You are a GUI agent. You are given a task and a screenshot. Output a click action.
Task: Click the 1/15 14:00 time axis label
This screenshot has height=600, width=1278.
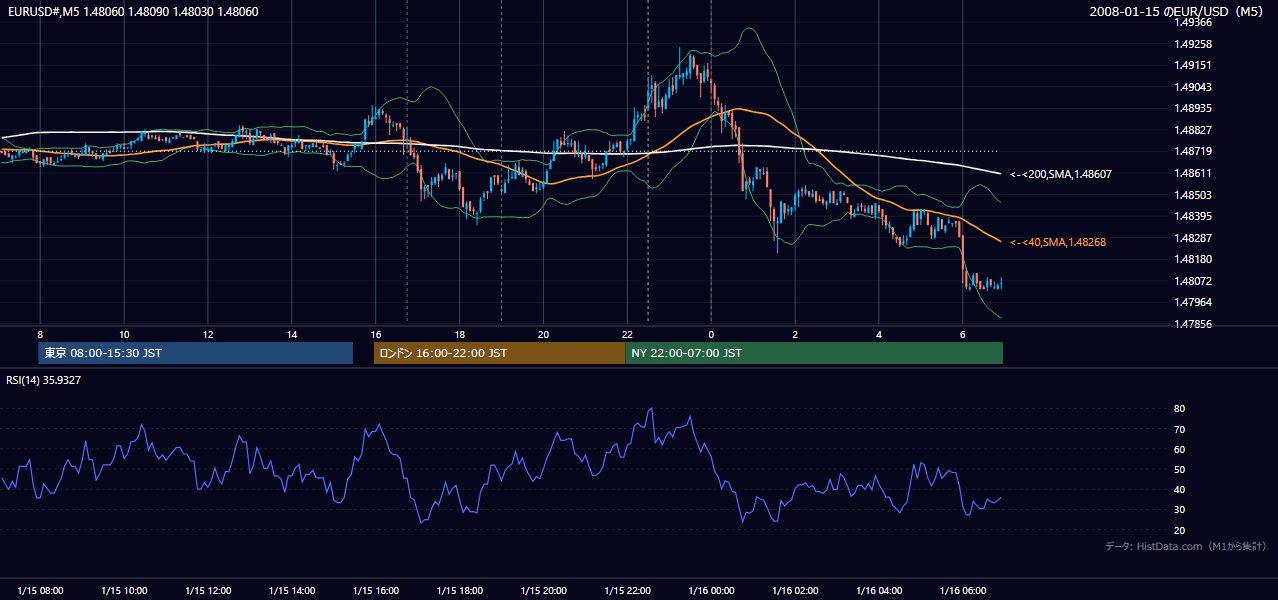click(292, 590)
